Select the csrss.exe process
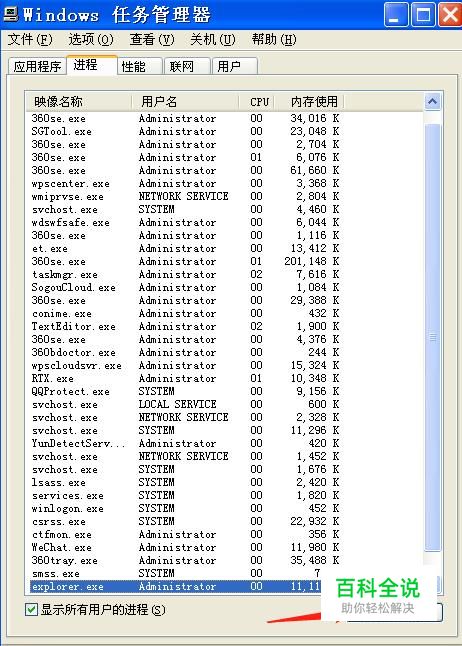This screenshot has height=646, width=462. click(x=185, y=522)
